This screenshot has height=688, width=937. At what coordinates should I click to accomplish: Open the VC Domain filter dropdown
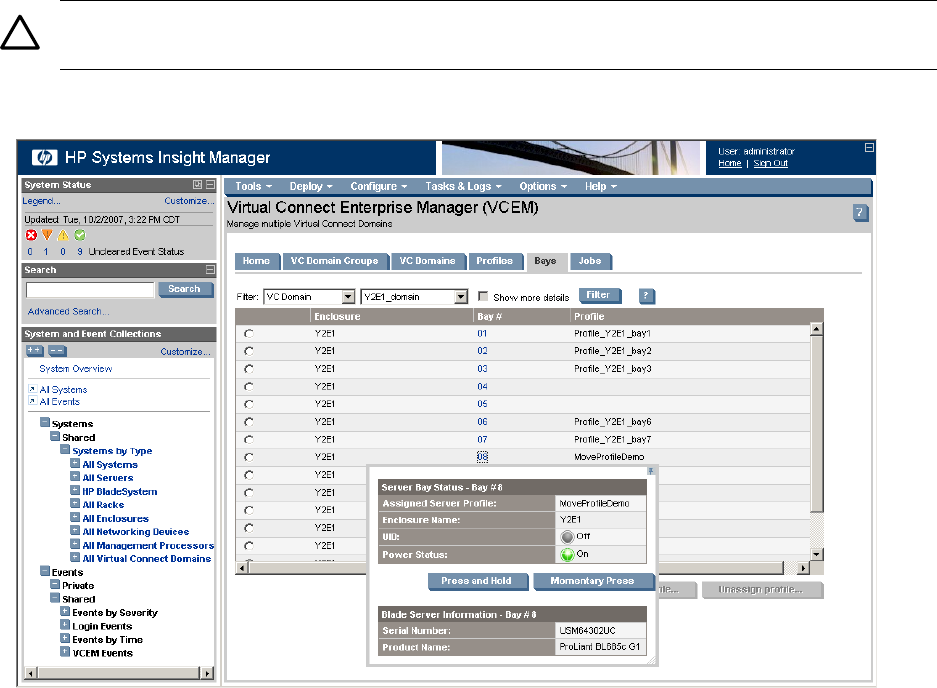pos(348,297)
